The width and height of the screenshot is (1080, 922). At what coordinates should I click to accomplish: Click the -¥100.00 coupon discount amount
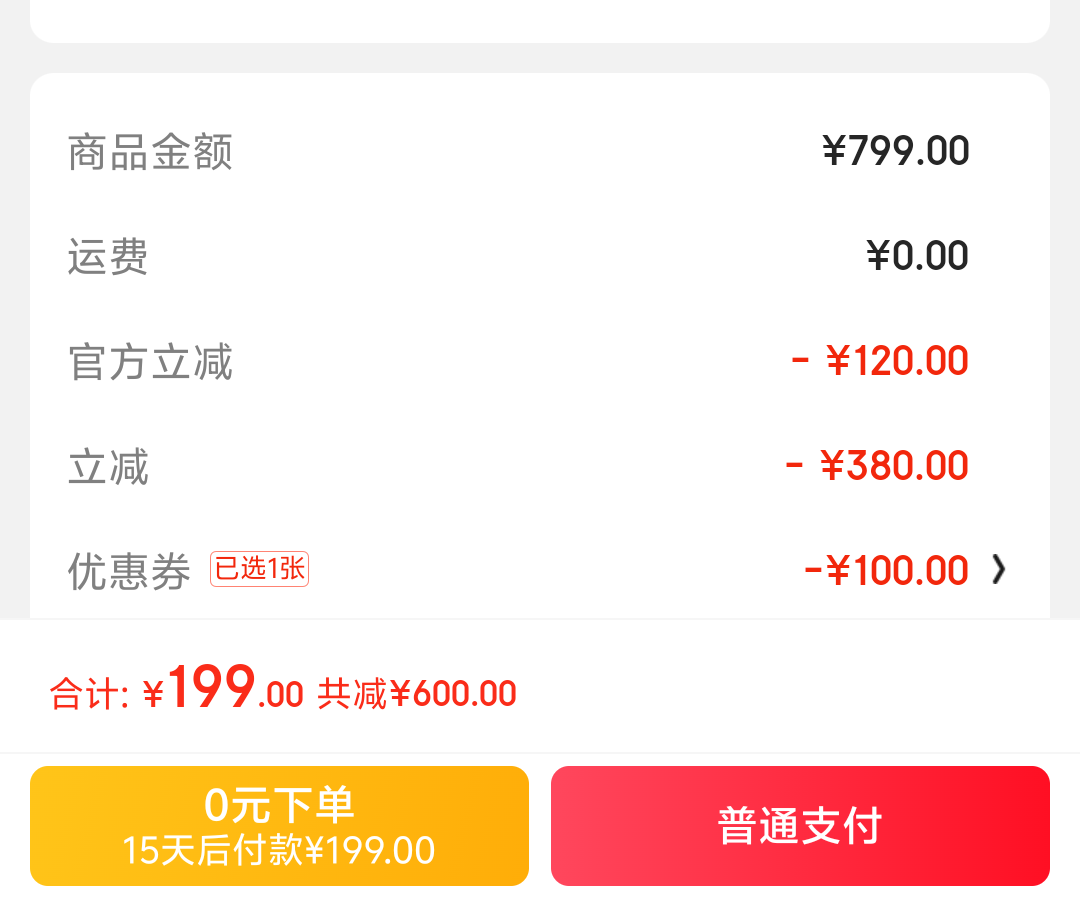point(886,571)
